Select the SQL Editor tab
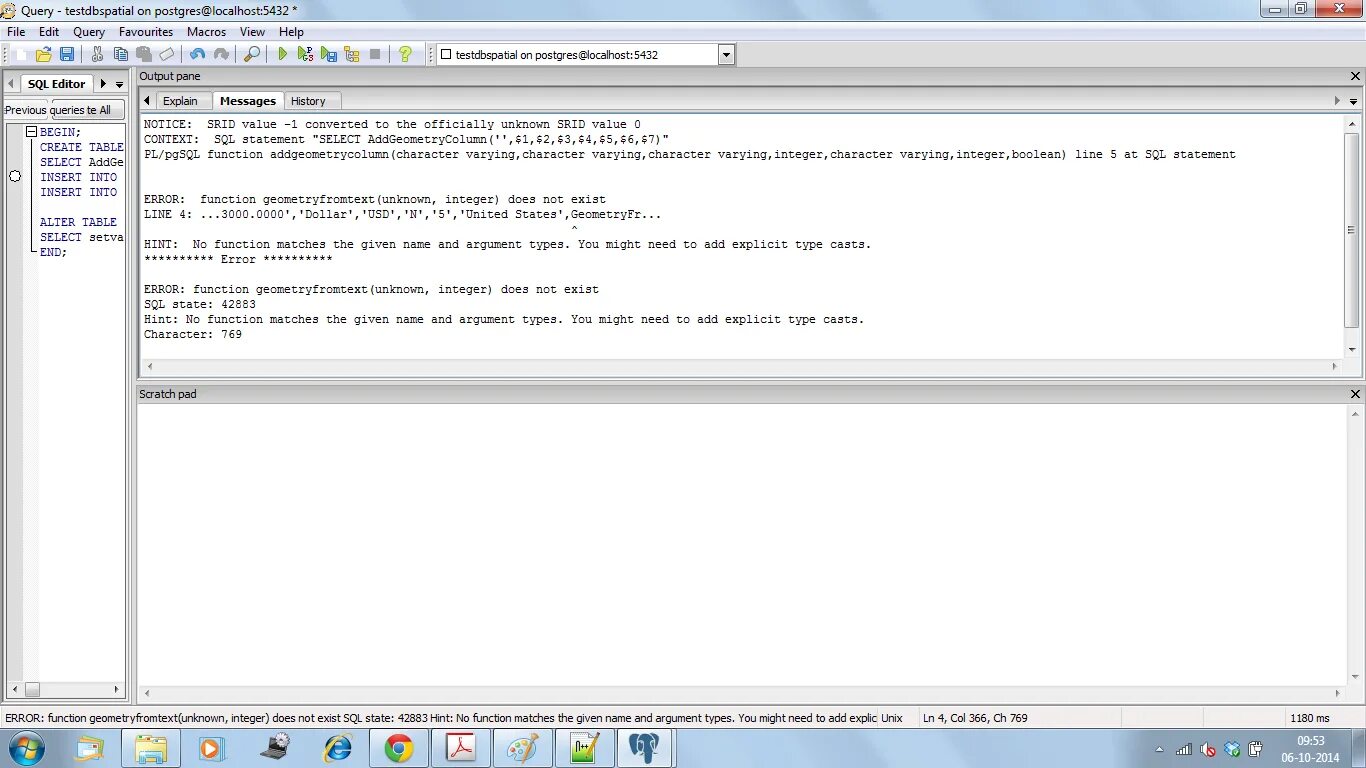The height and width of the screenshot is (768, 1366). pos(56,84)
